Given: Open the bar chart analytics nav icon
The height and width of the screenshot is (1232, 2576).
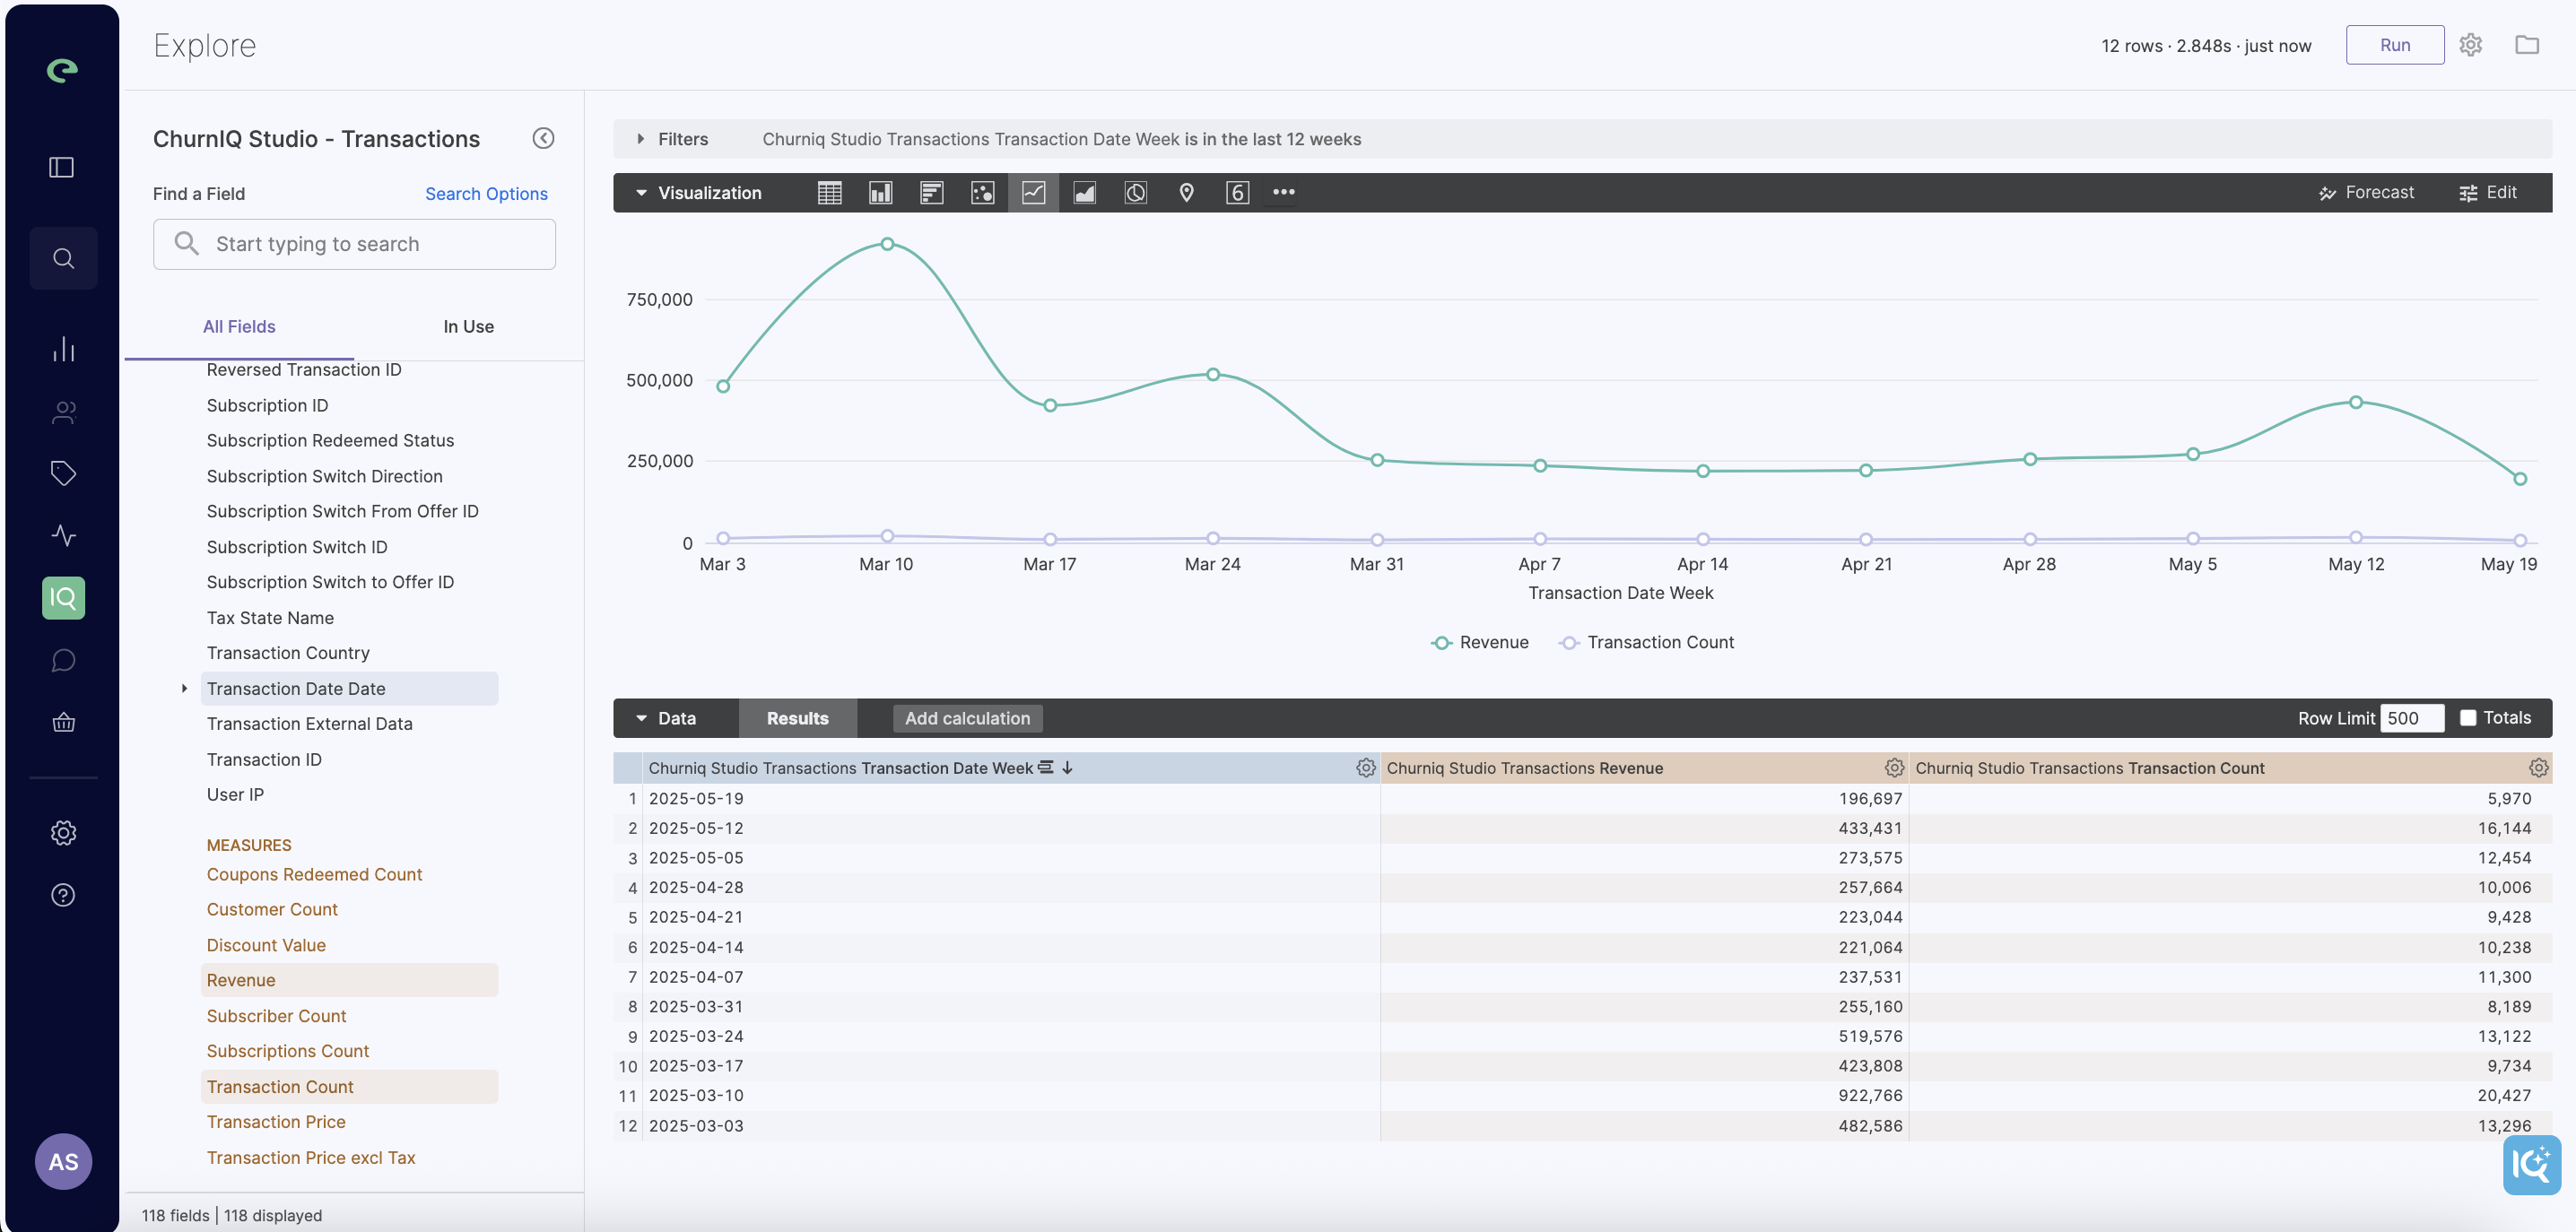Looking at the screenshot, I should (x=63, y=349).
